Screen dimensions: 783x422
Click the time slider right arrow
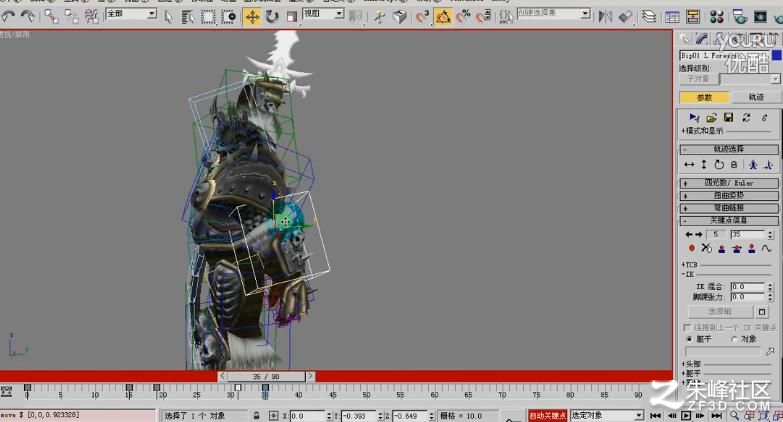(x=310, y=377)
